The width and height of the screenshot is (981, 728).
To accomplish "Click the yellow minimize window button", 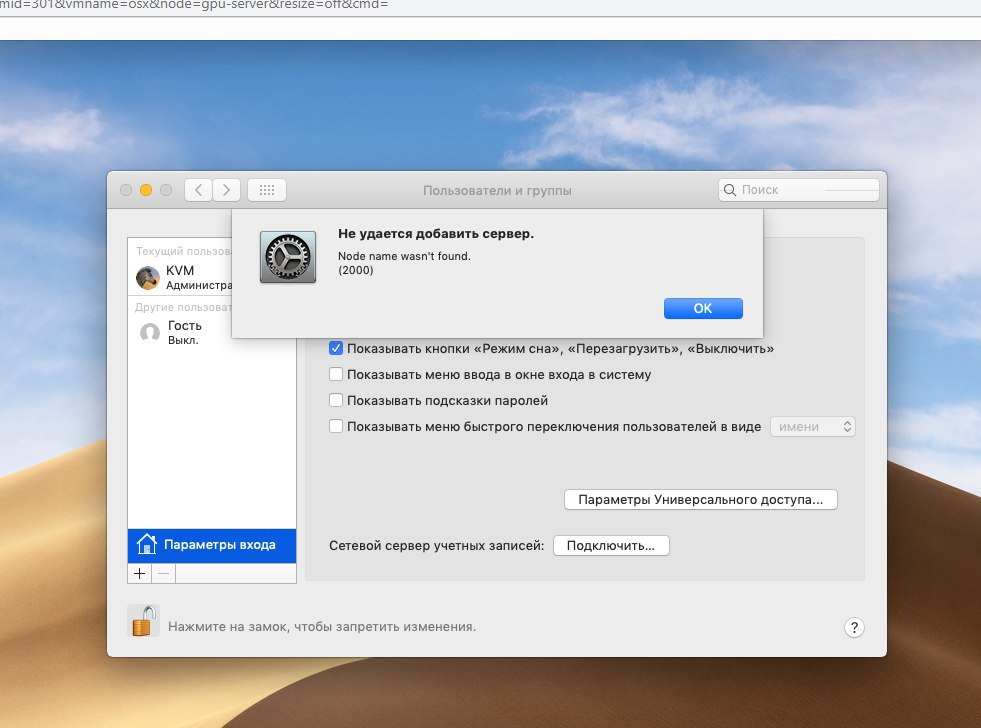I will 146,190.
